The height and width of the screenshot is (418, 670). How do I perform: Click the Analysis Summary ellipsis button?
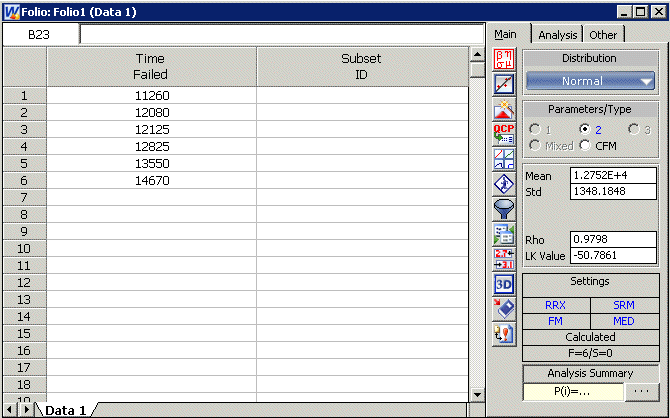[641, 390]
